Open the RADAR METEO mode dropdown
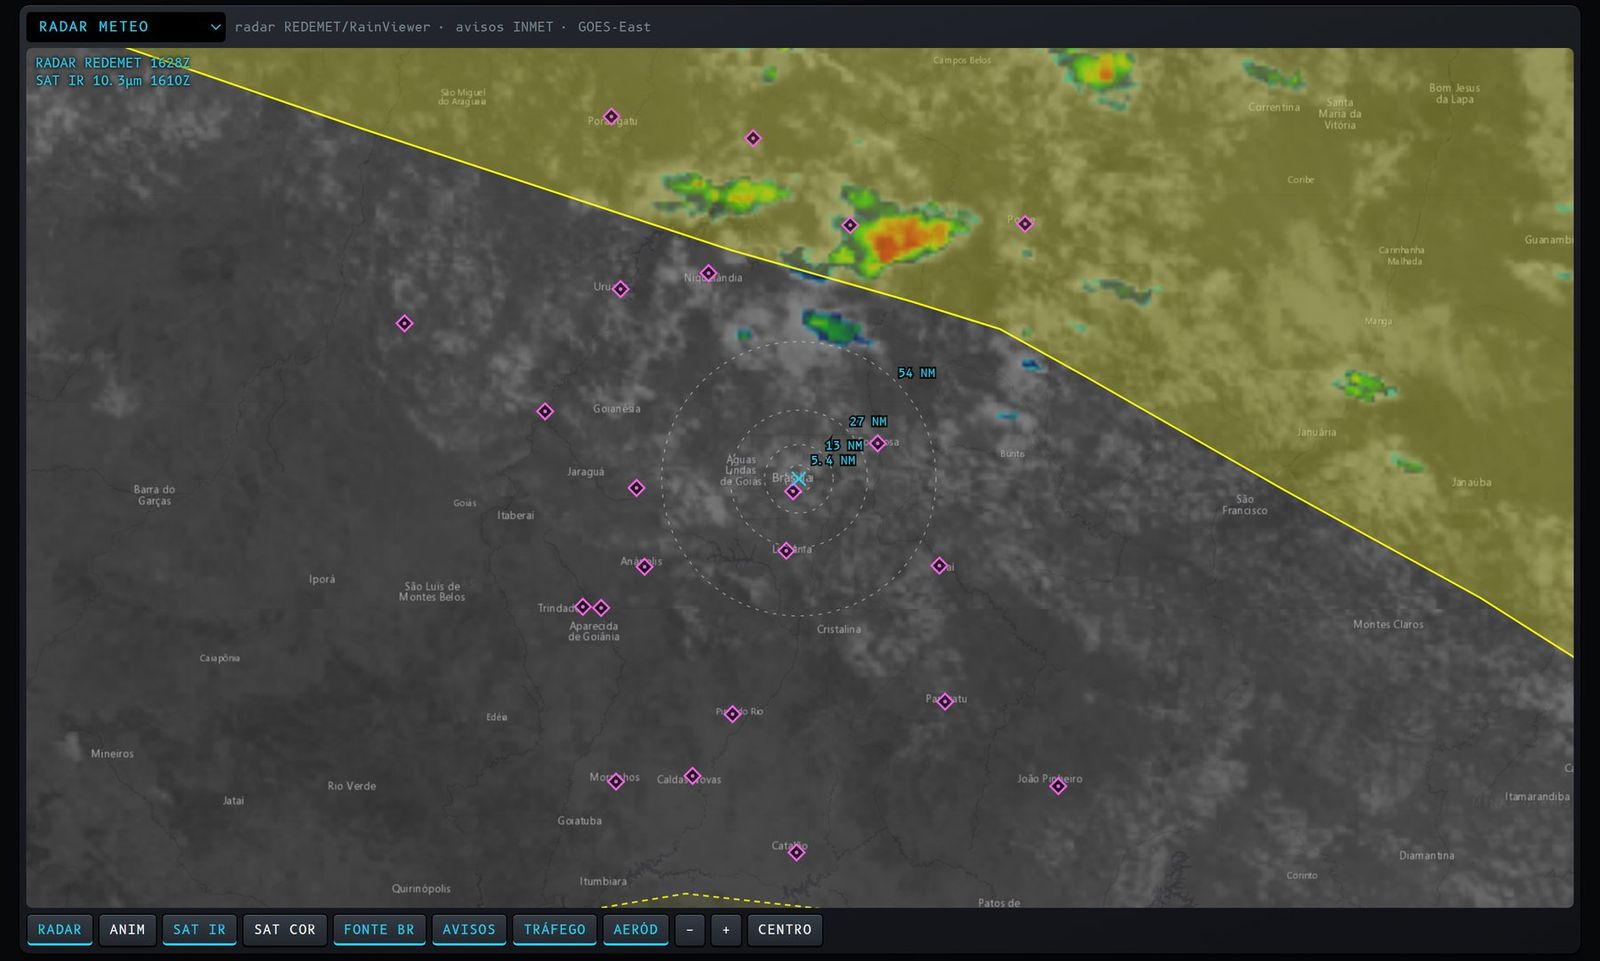 pos(125,27)
